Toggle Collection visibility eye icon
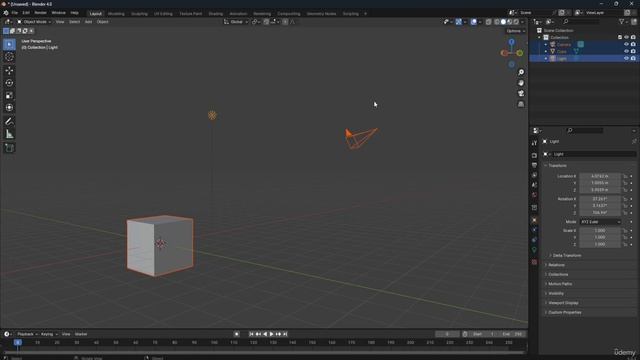The image size is (640, 360). tap(626, 38)
